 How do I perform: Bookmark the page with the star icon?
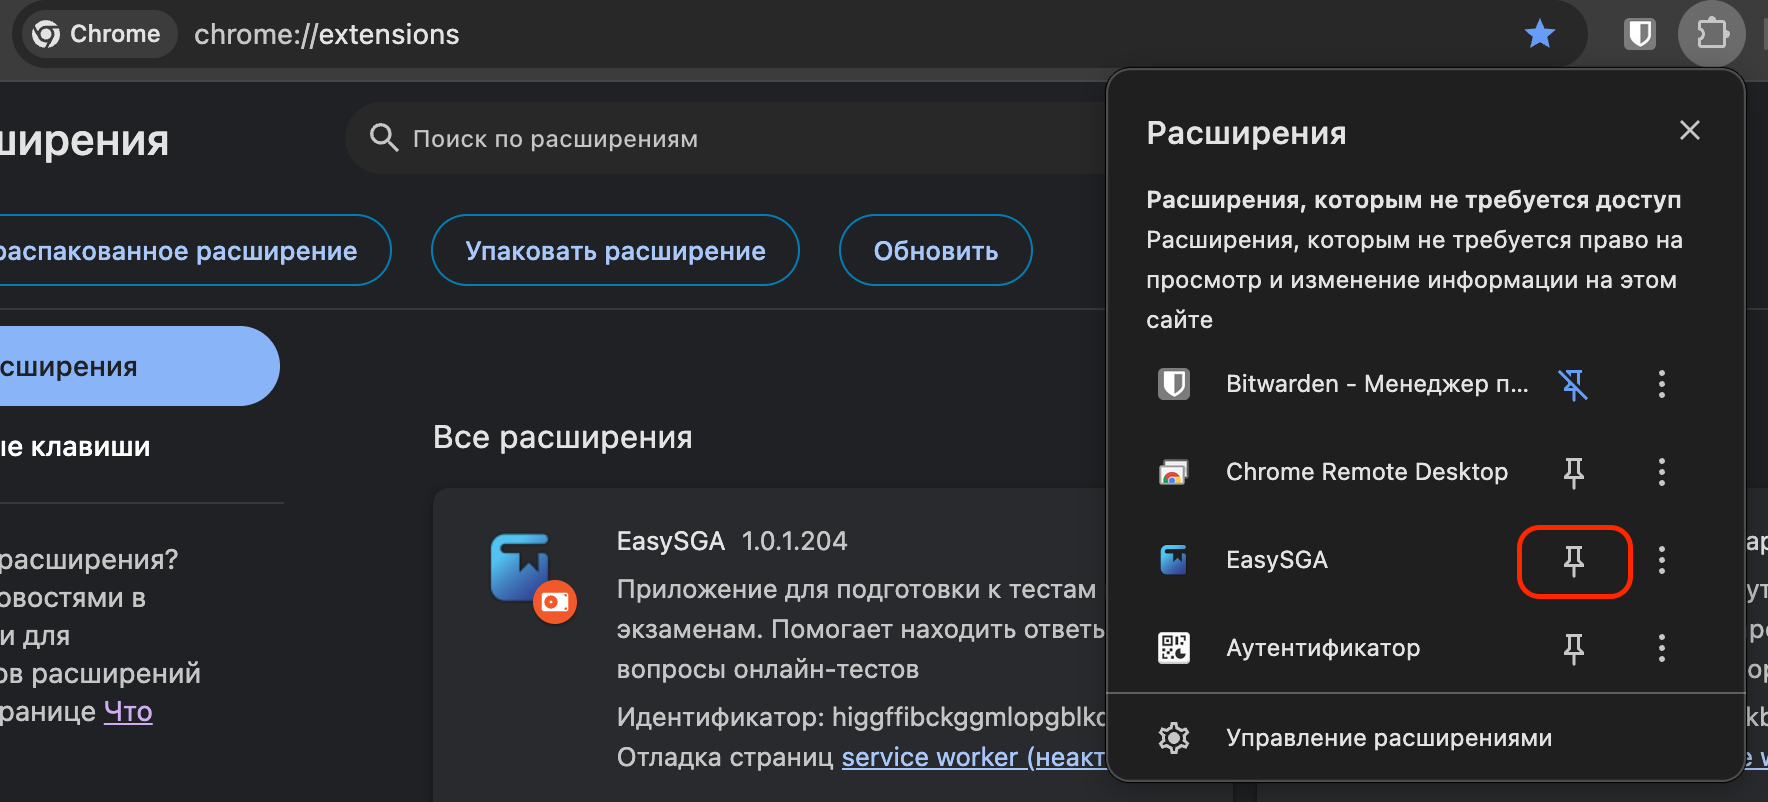(1540, 33)
